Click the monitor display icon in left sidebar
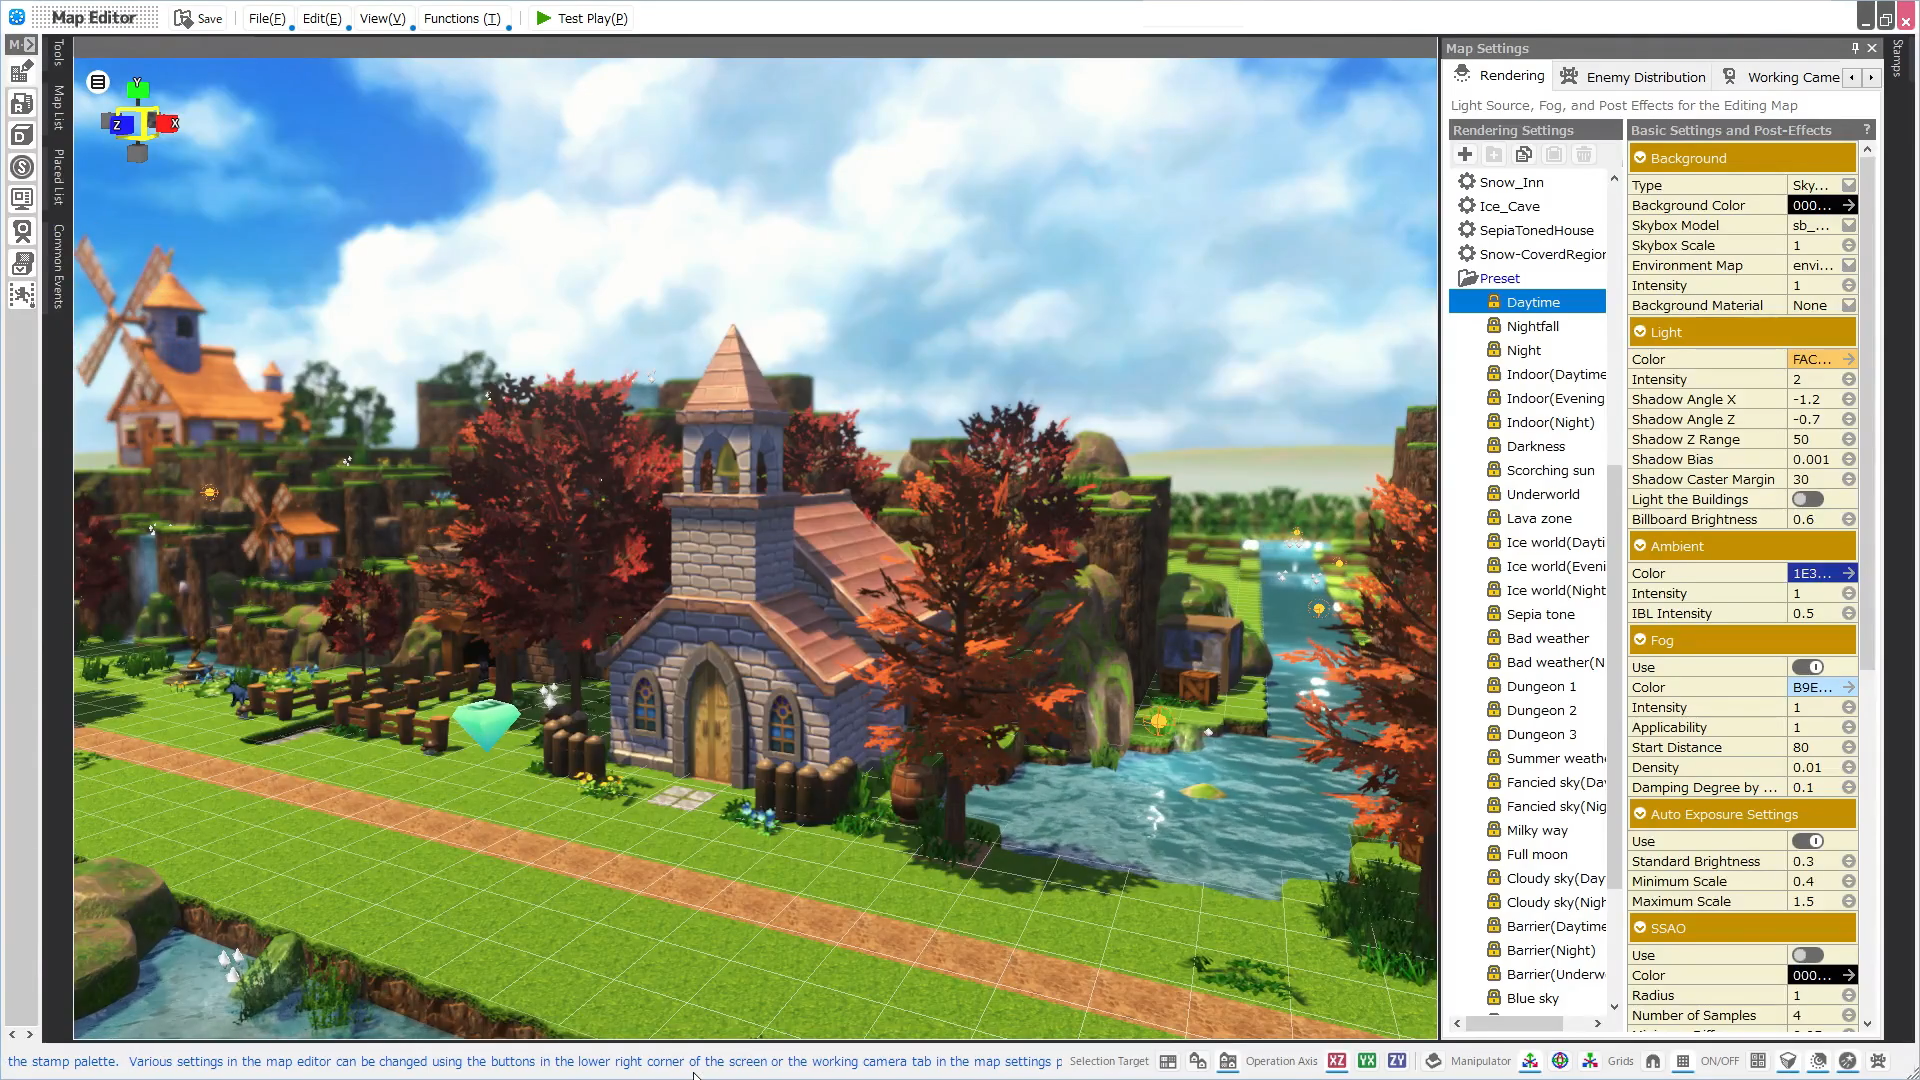 point(22,198)
